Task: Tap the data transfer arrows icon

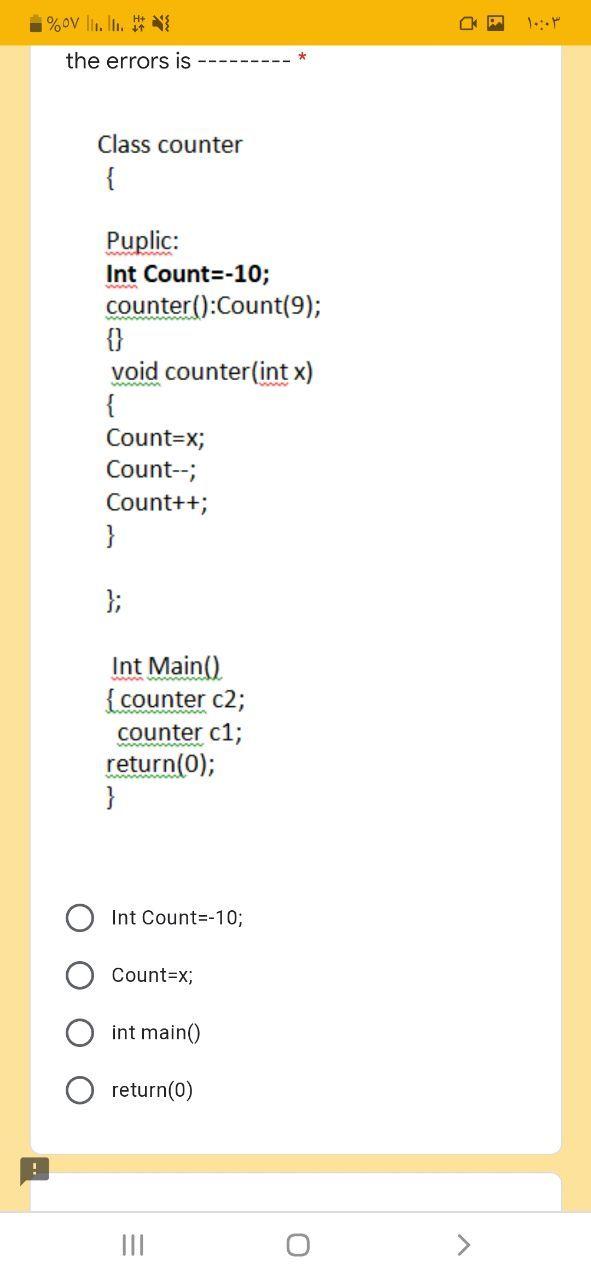Action: point(137,23)
